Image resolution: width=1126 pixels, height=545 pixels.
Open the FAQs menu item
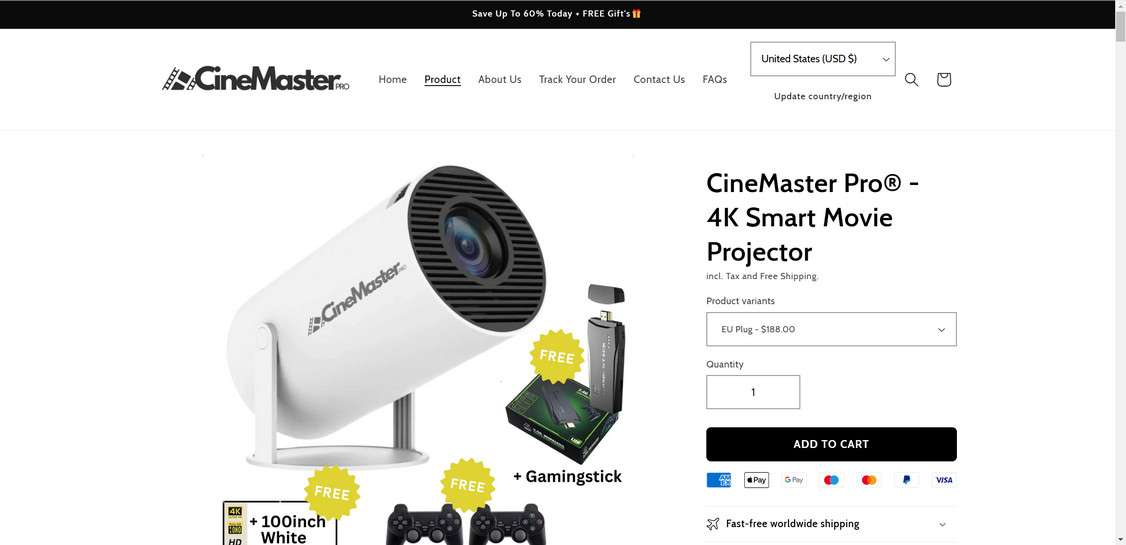click(715, 80)
